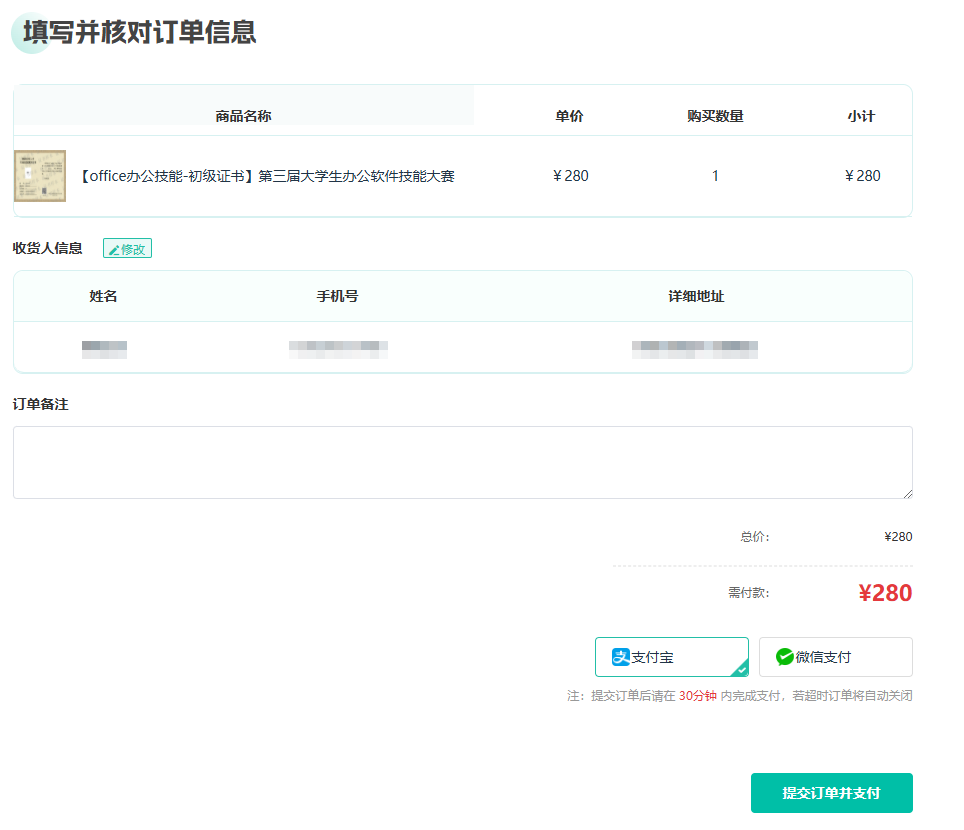Click the 商品名称 column header
Screen dimensions: 964x830
click(x=243, y=116)
